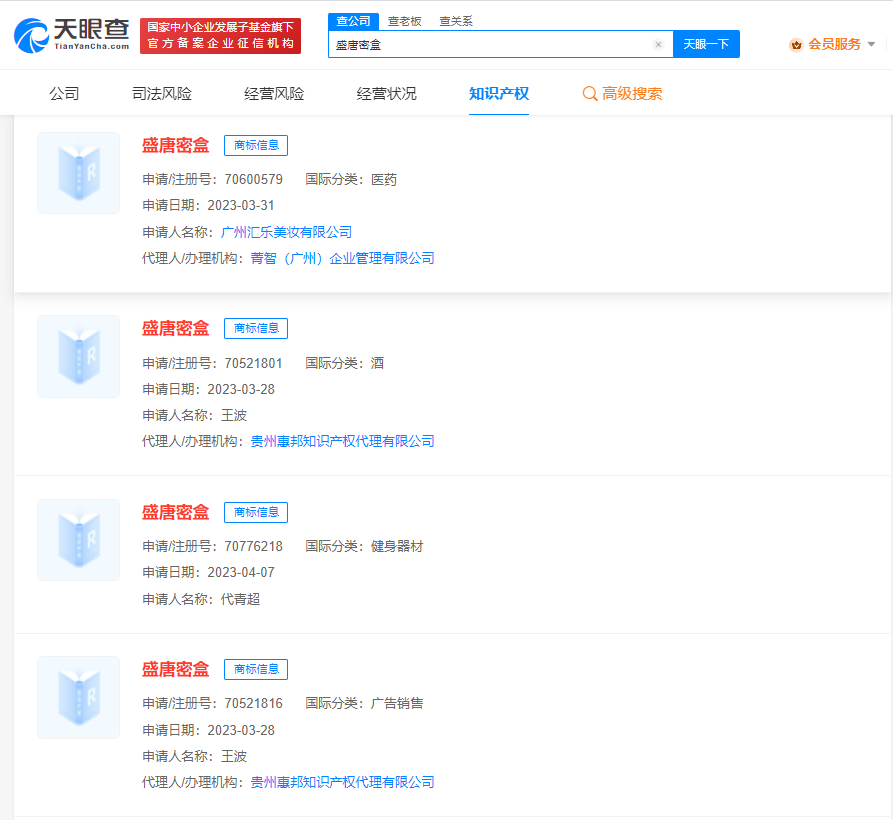Open trademark thumbnail for 70776218

[79, 540]
